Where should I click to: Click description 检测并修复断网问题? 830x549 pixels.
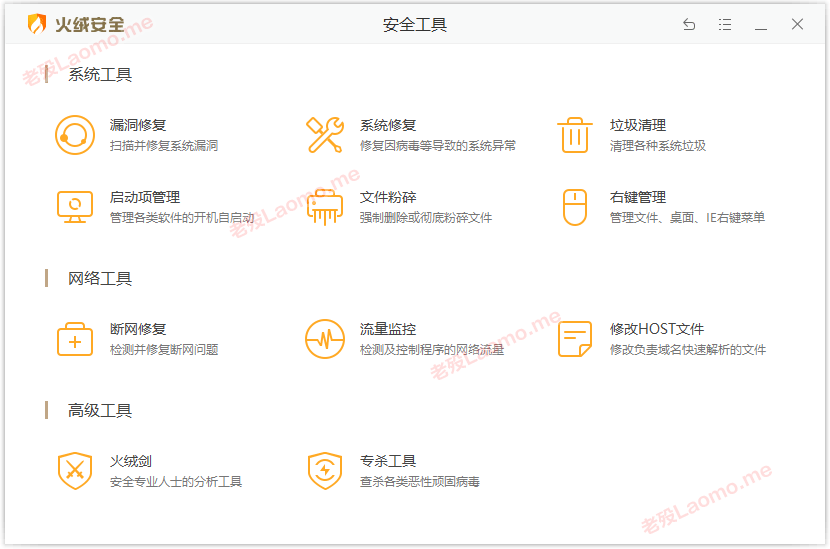[164, 349]
